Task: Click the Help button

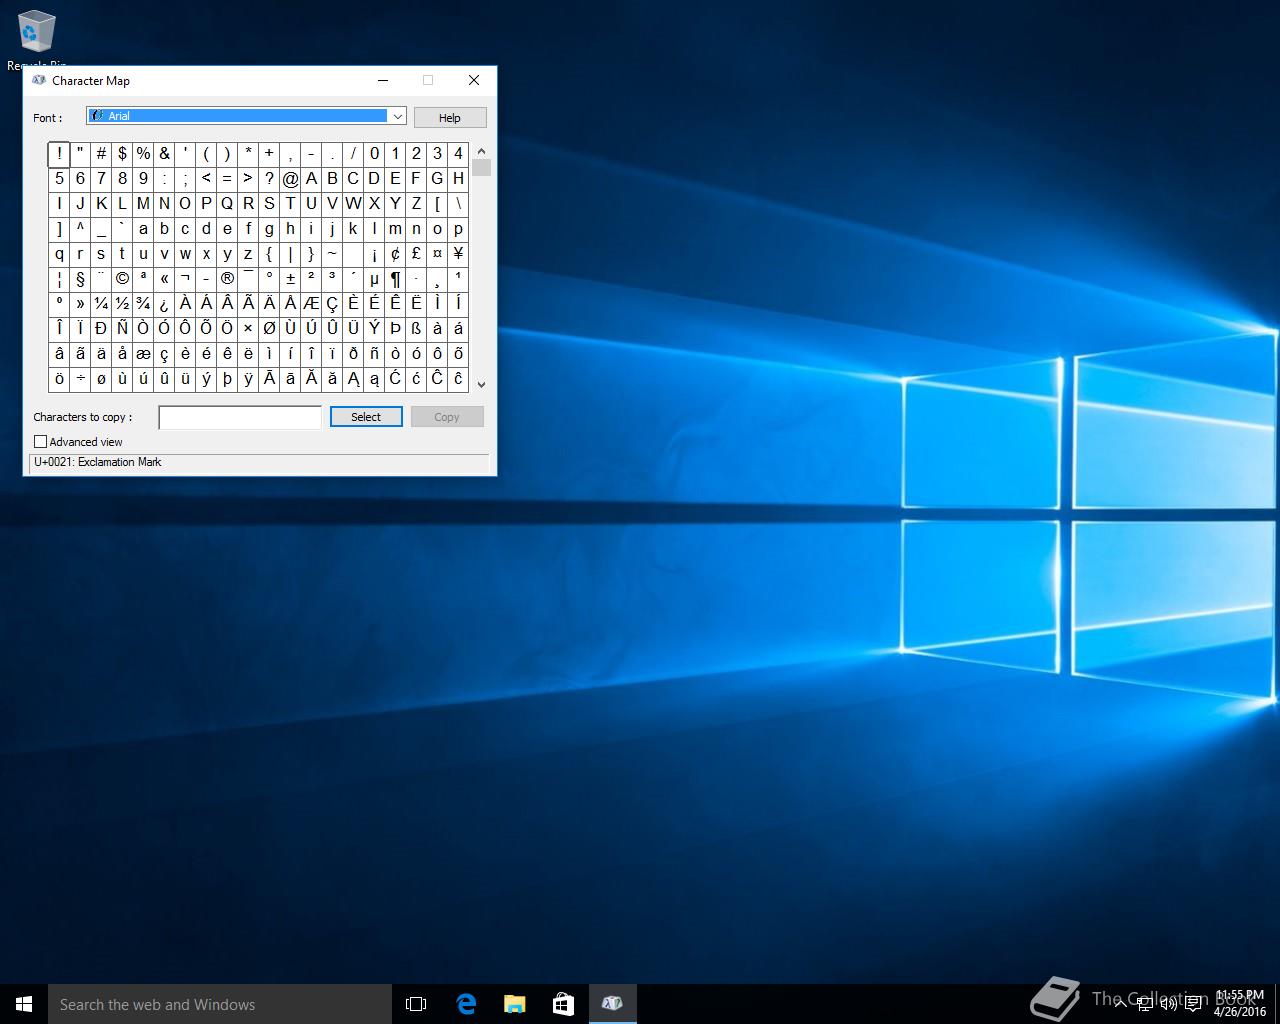Action: 450,117
